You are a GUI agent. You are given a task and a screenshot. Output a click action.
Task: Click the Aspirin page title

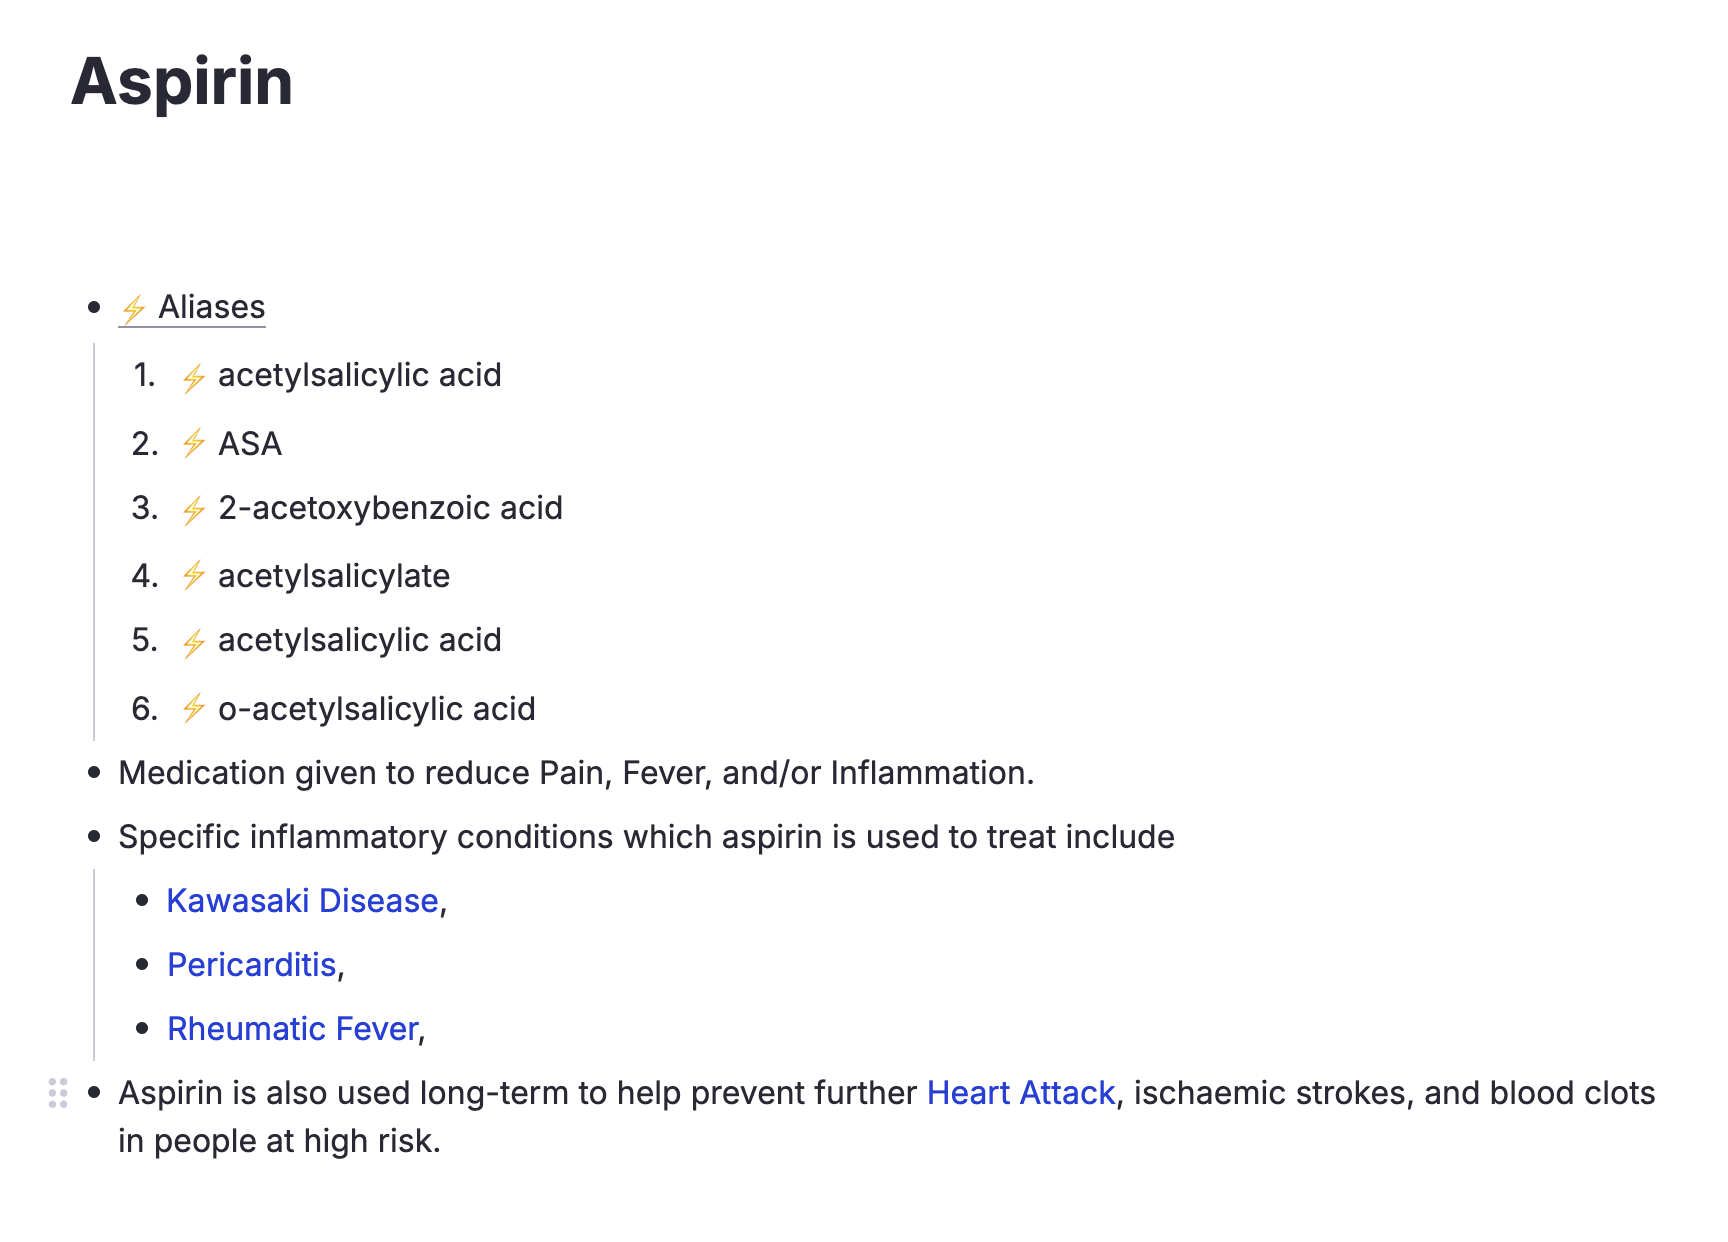(x=182, y=81)
